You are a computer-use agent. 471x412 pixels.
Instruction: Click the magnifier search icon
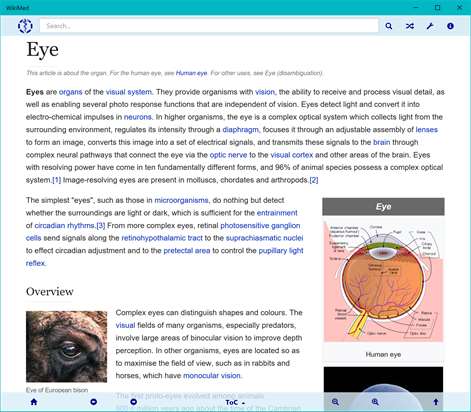(389, 26)
